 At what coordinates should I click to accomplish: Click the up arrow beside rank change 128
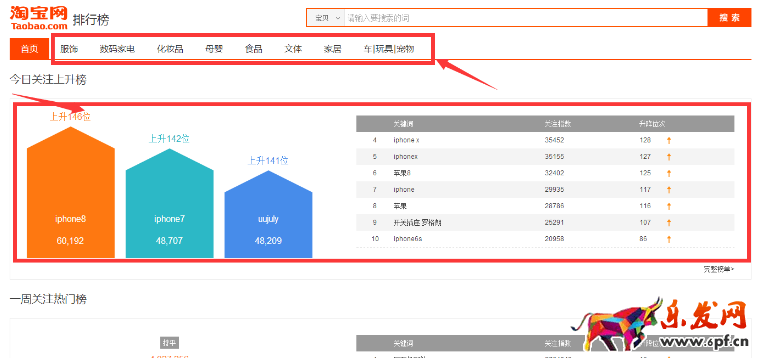[x=669, y=140]
